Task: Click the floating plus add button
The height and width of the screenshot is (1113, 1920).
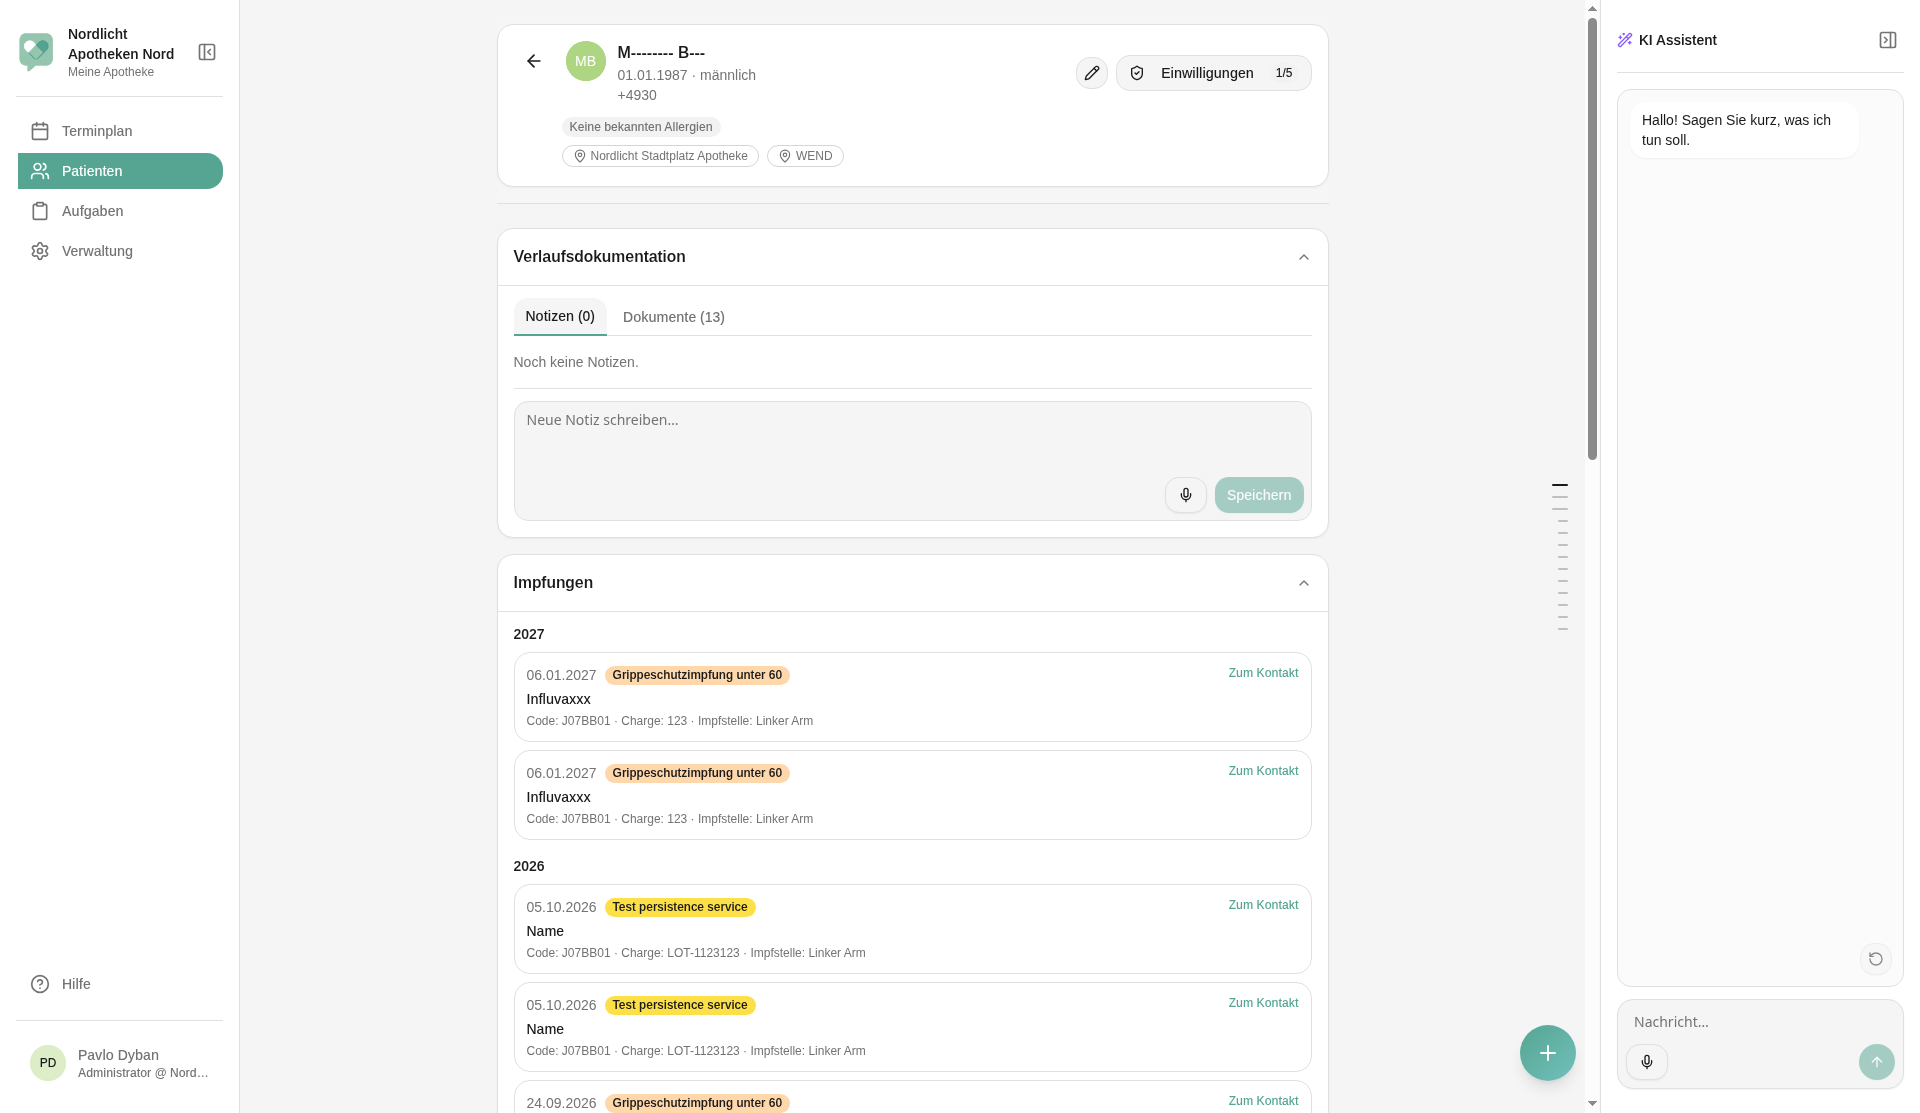Action: (x=1548, y=1053)
